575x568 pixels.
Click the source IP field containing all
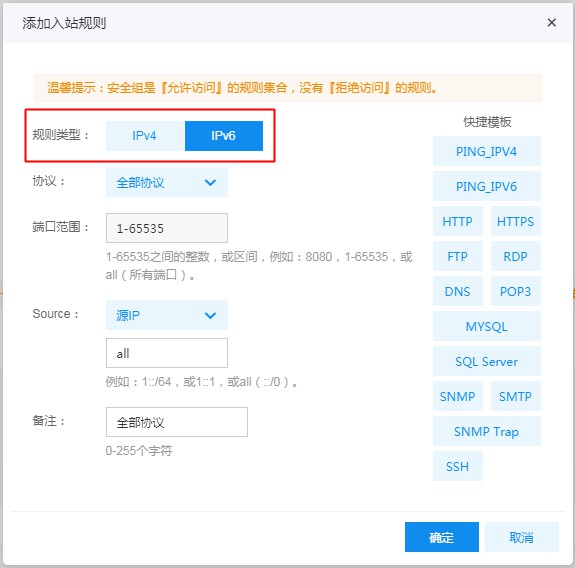pos(167,353)
